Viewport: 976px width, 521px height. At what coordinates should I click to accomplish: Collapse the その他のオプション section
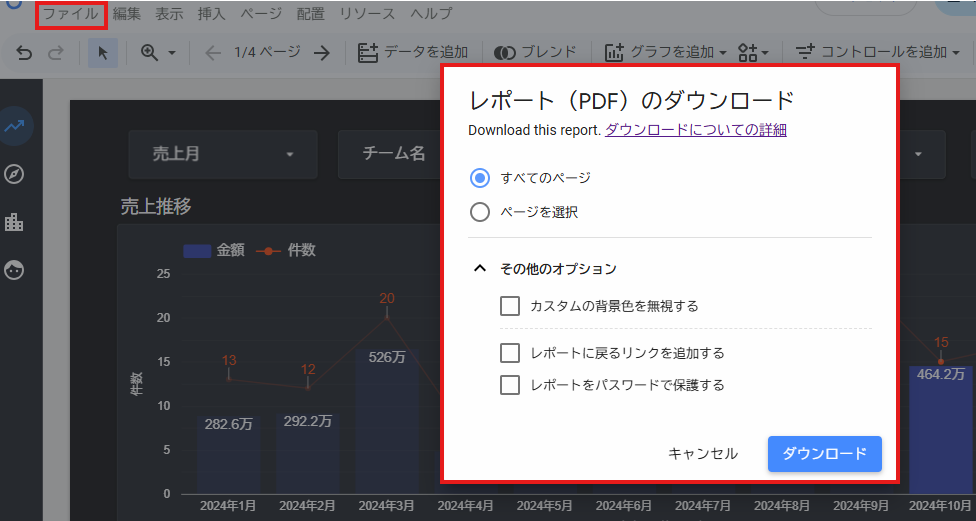pyautogui.click(x=480, y=269)
